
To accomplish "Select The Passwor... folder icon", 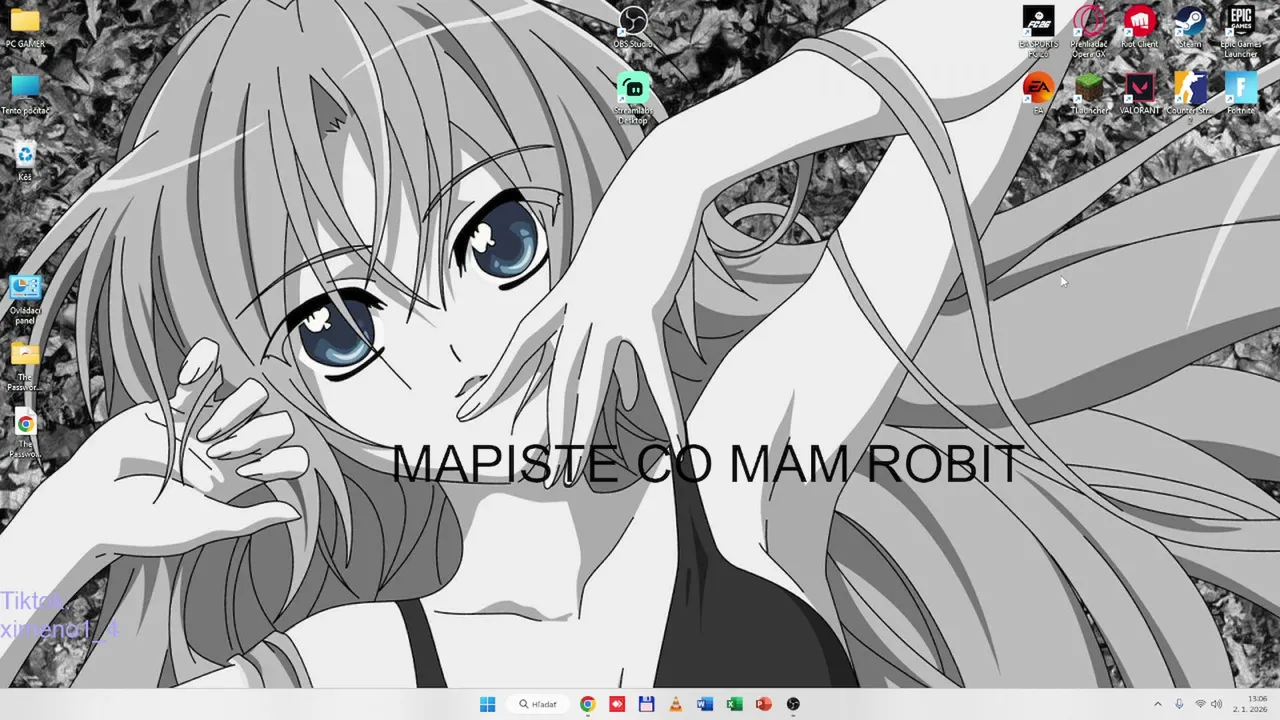I will pyautogui.click(x=25, y=367).
